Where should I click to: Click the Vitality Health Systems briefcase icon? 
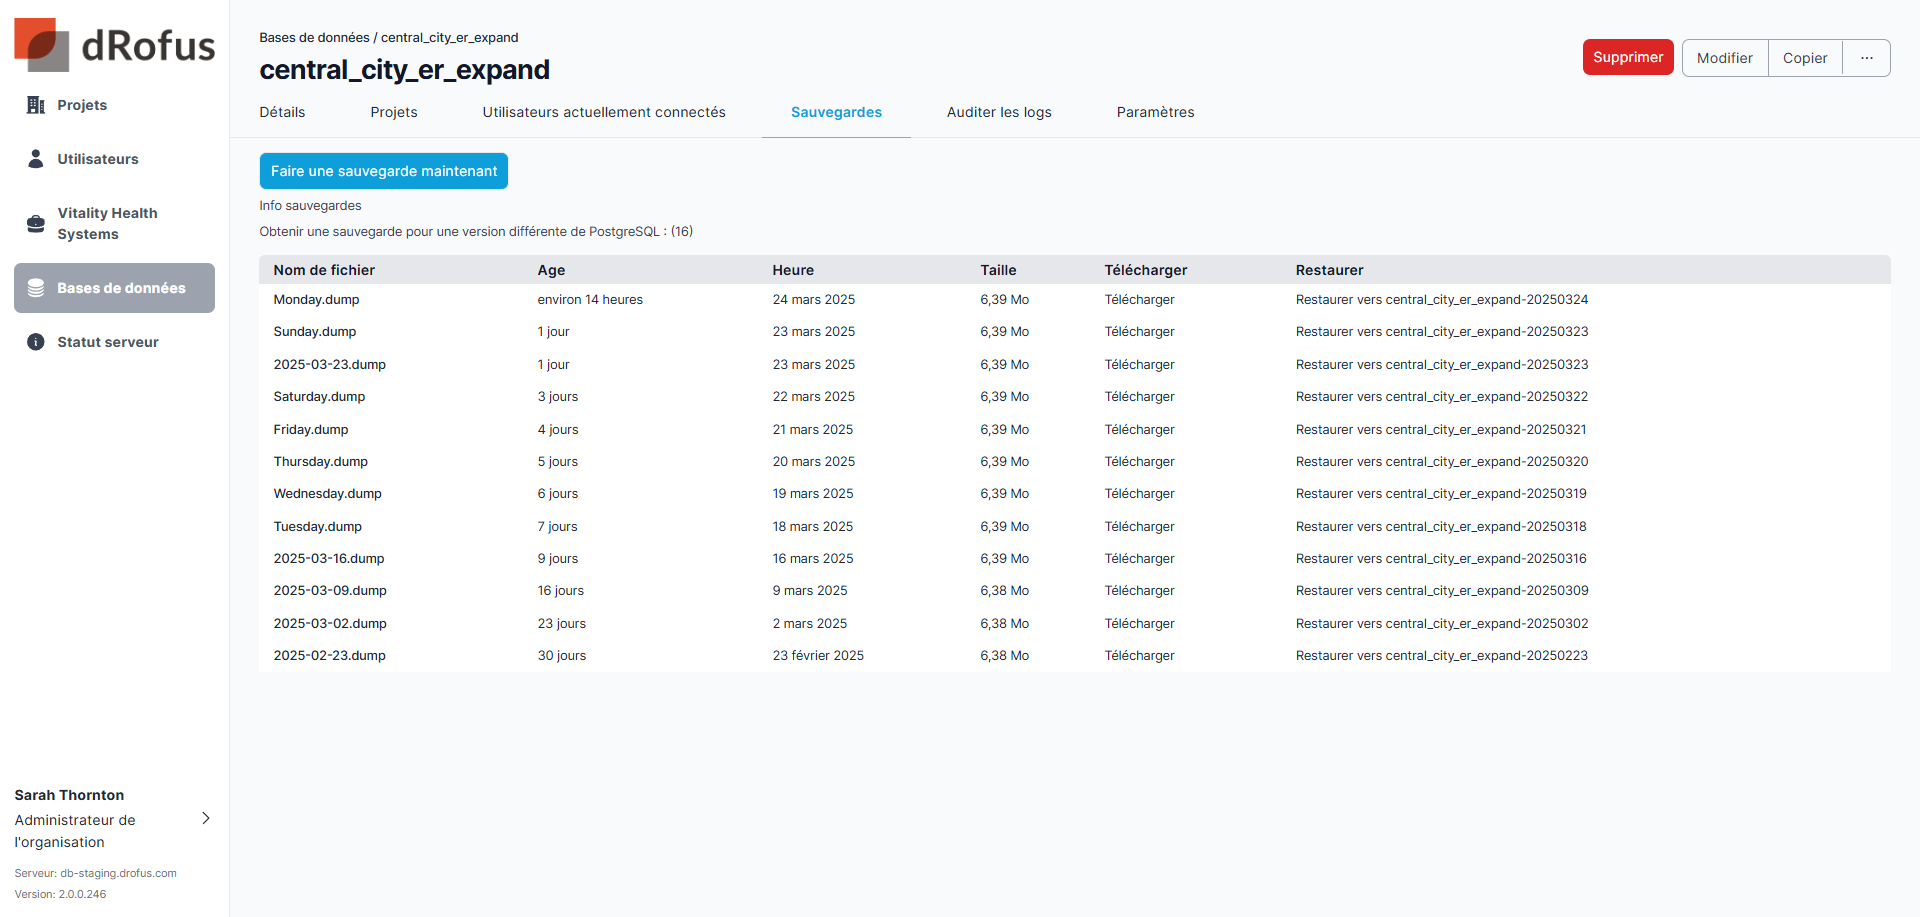pos(36,224)
